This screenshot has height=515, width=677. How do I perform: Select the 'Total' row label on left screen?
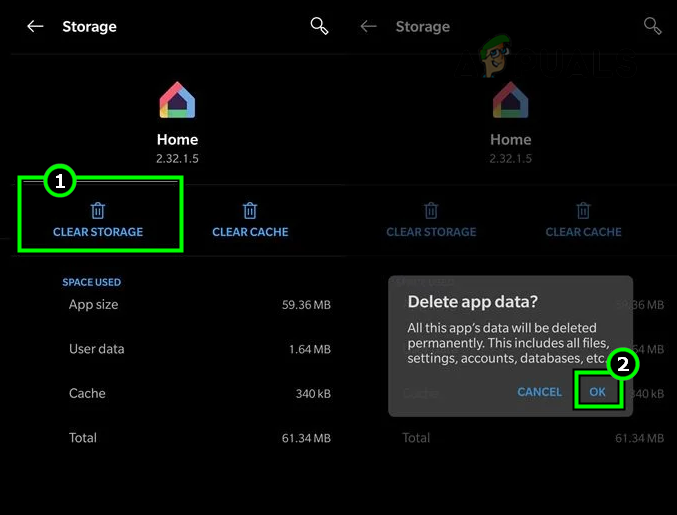point(83,438)
